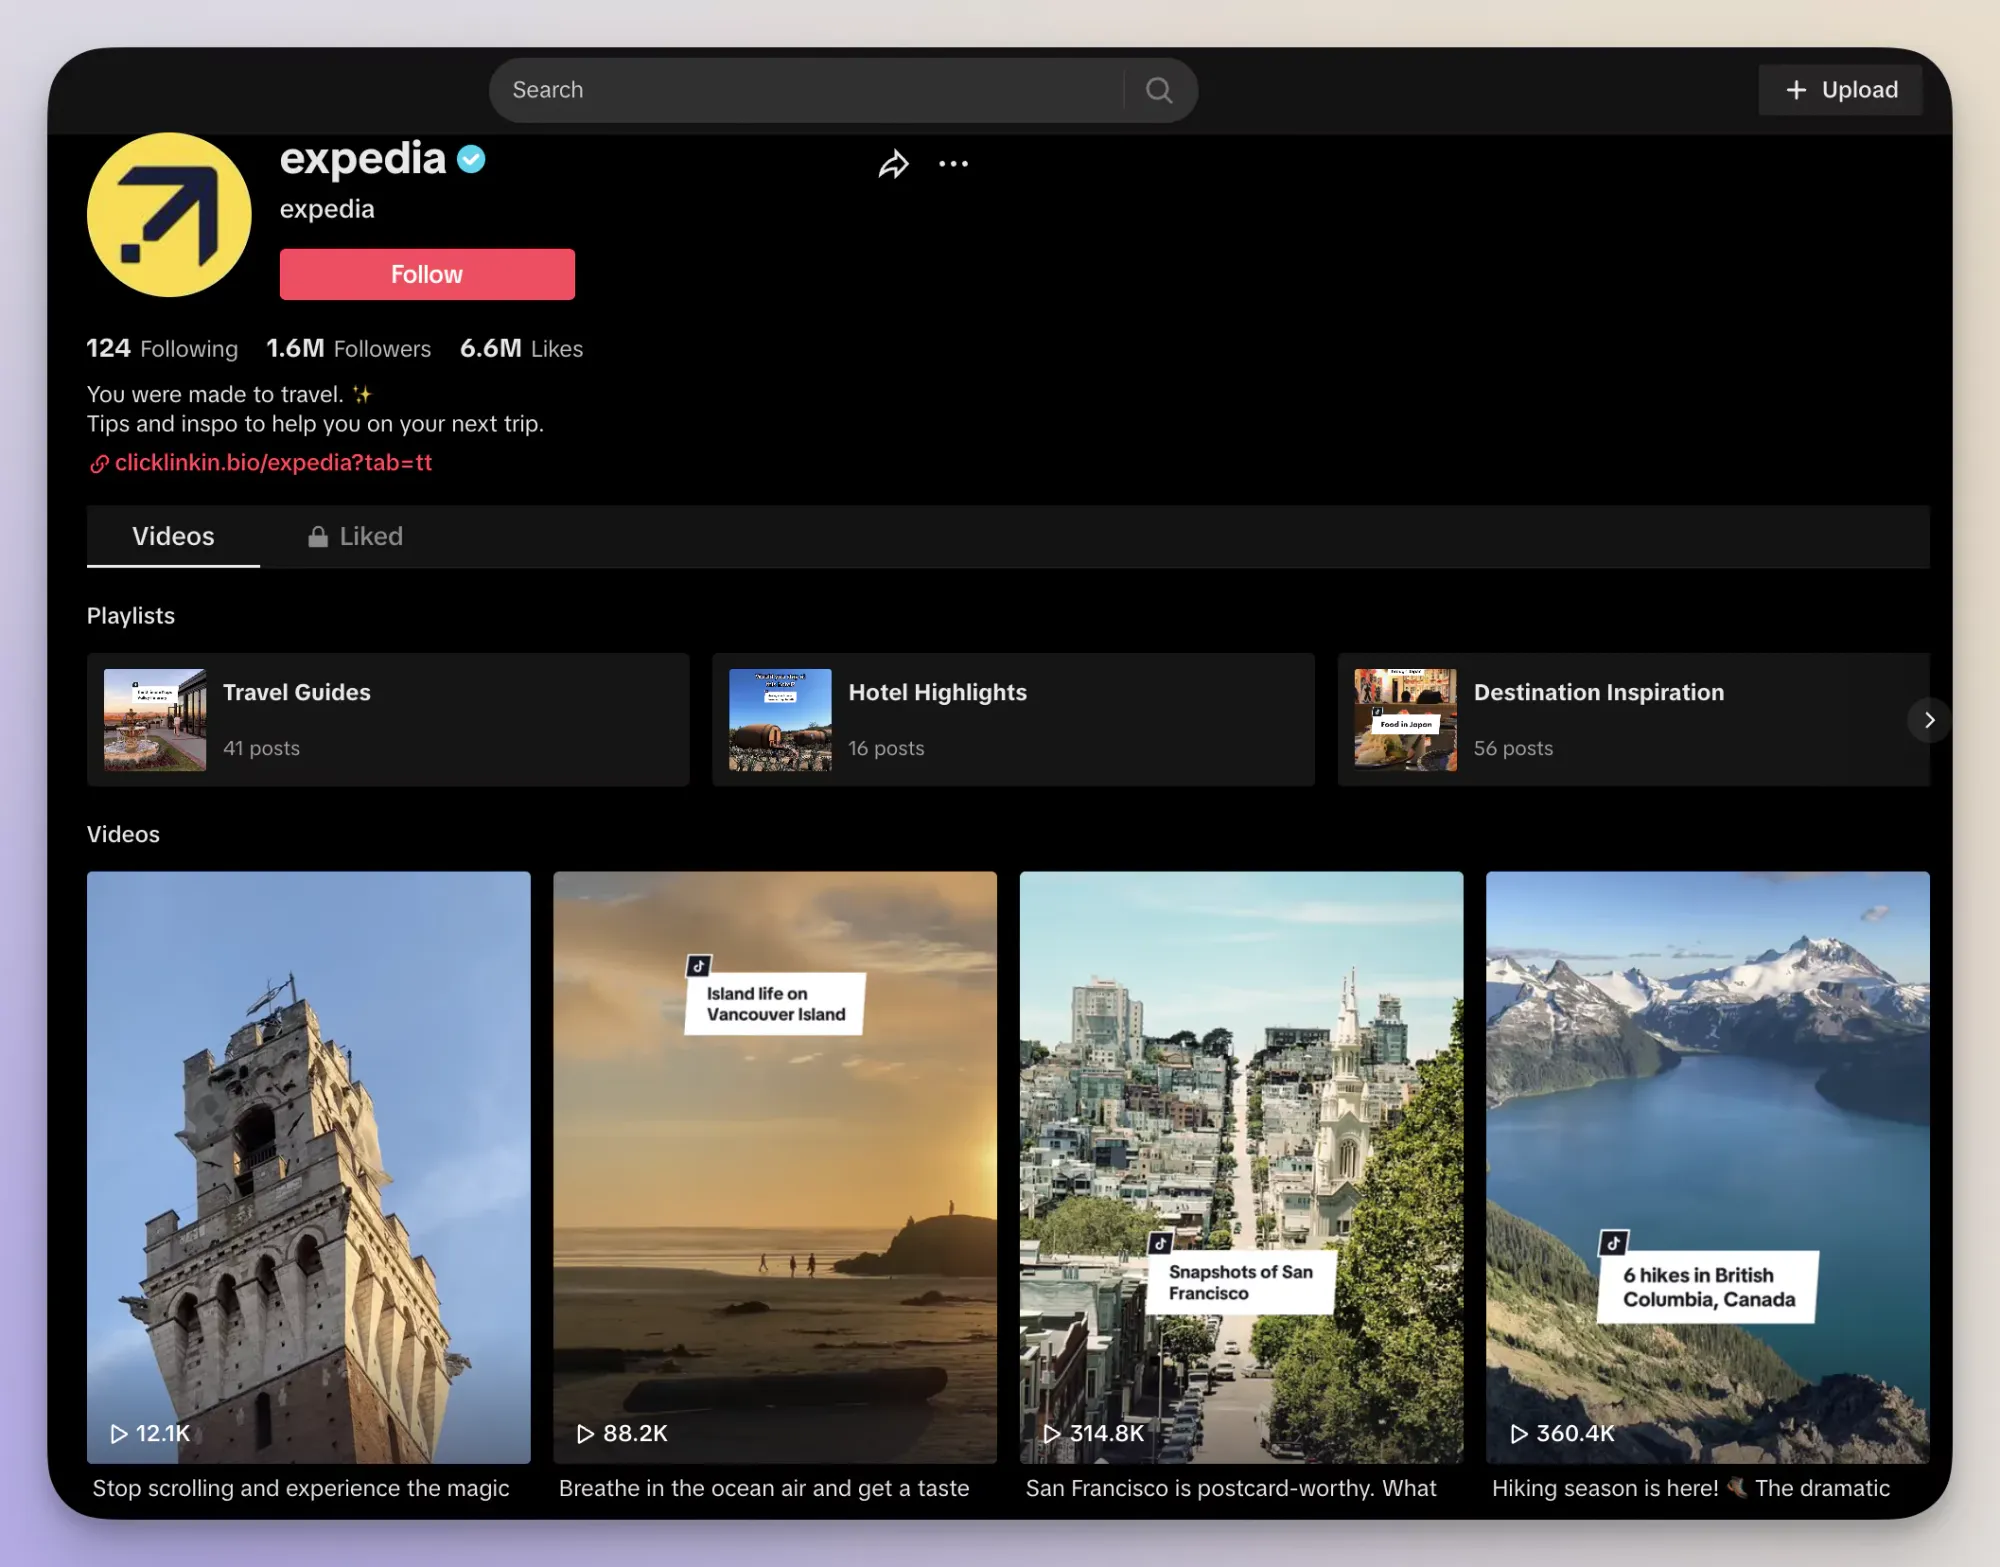2000x1567 pixels.
Task: Click the Travel Guides playlist thumbnail
Action: pyautogui.click(x=155, y=720)
